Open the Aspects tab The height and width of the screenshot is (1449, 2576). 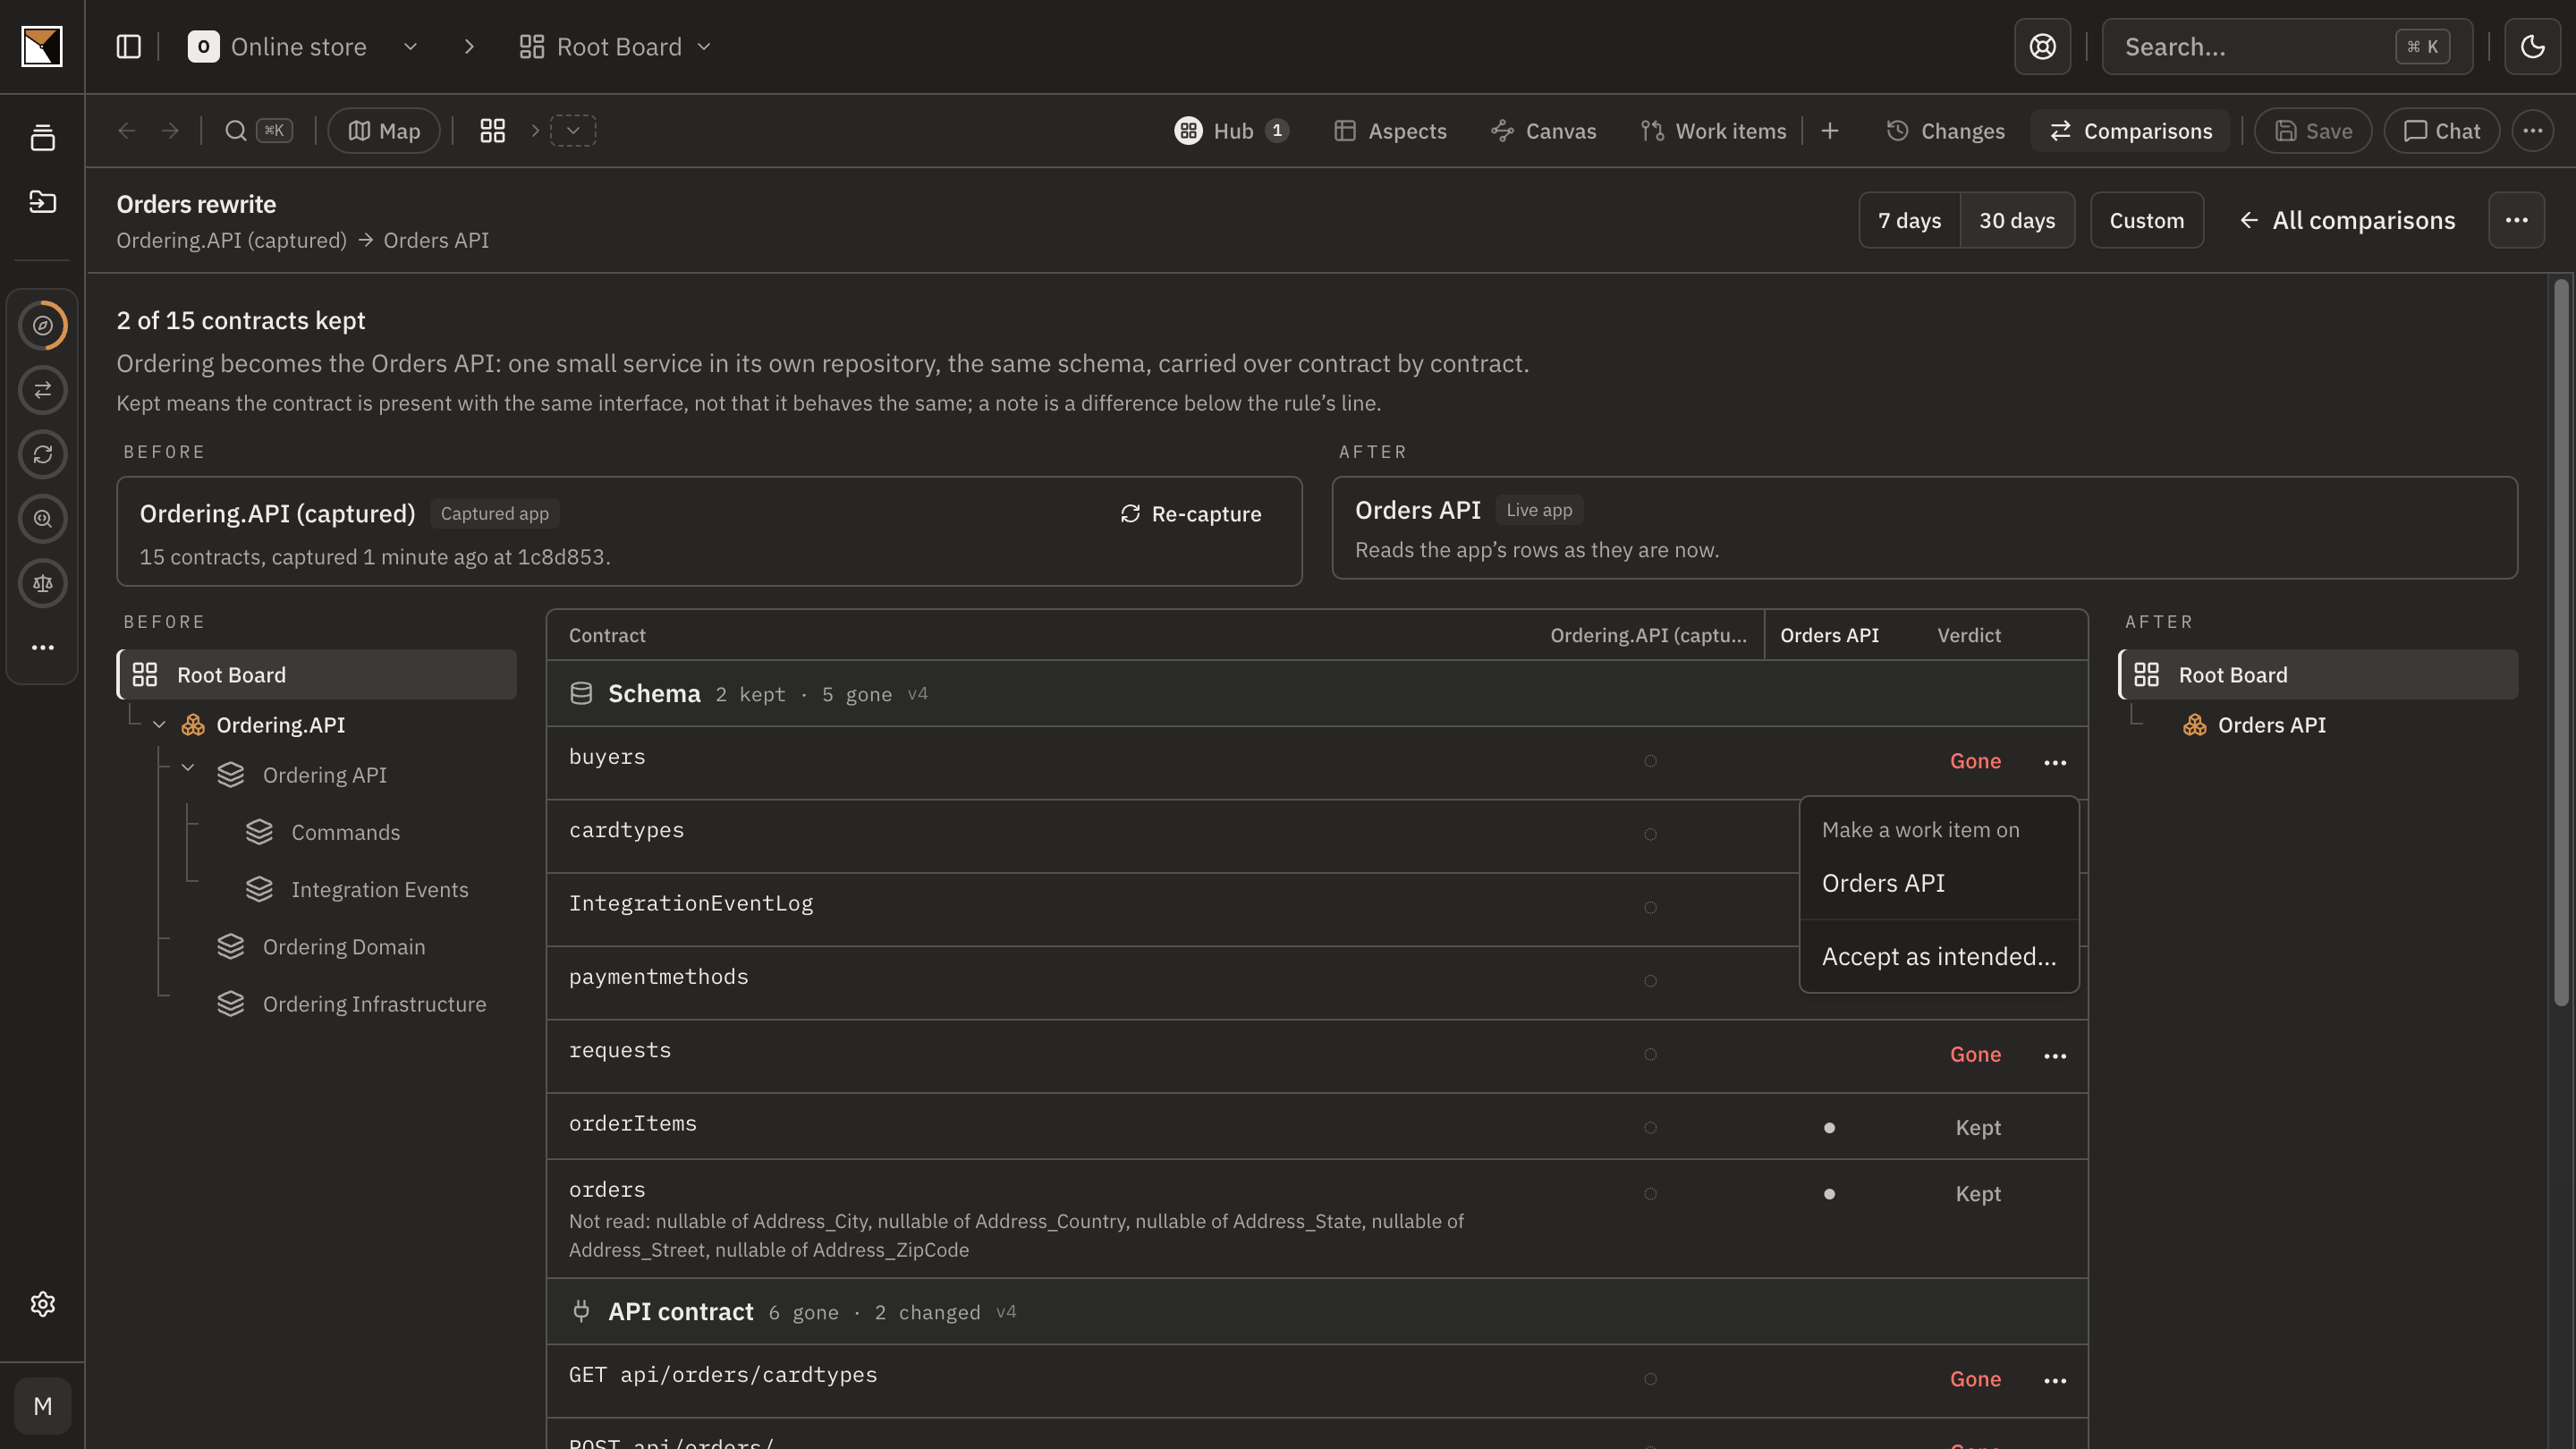1390,131
